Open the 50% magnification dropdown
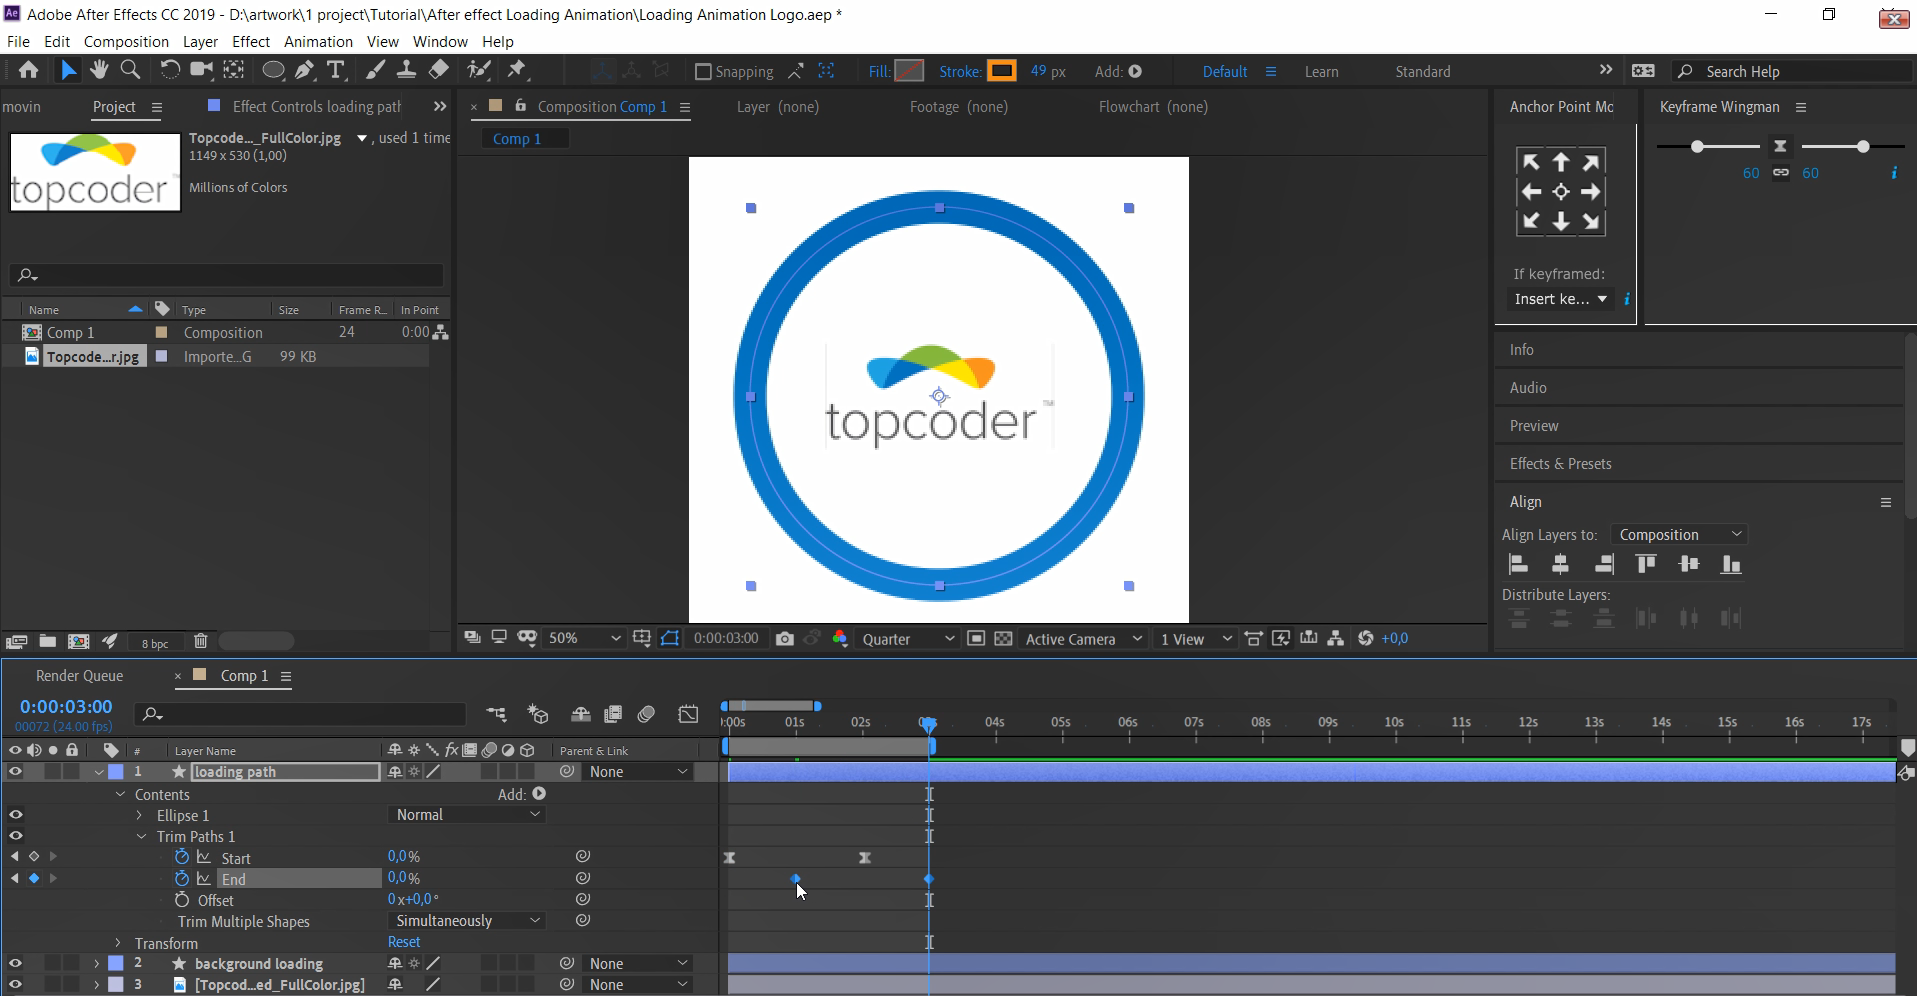1917x996 pixels. [584, 638]
